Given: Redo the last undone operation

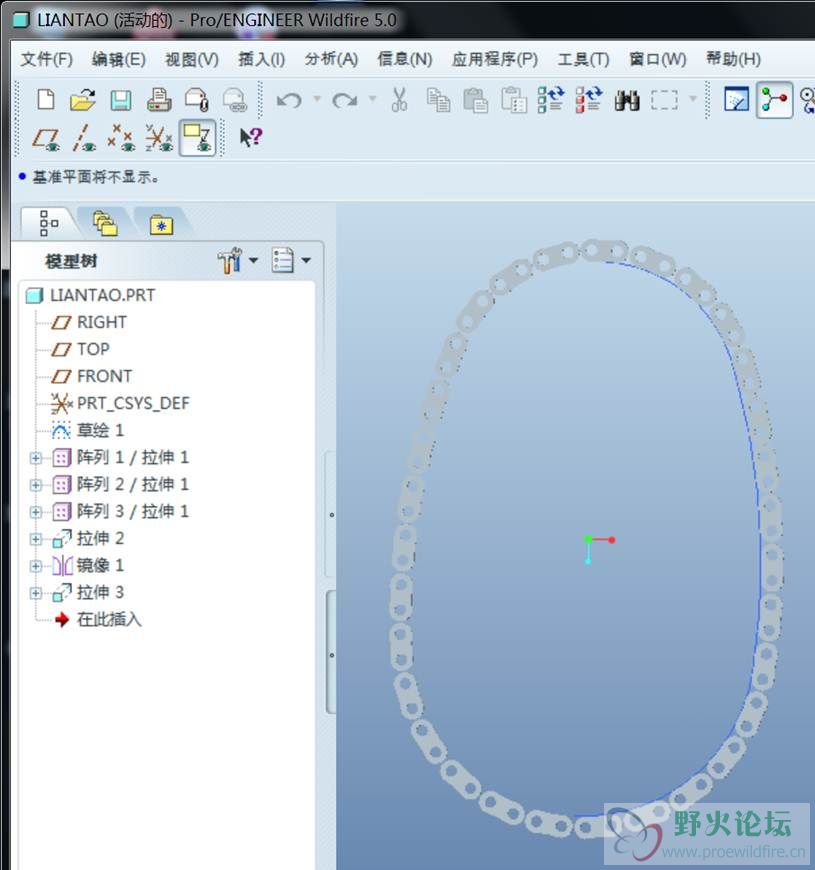Looking at the screenshot, I should [345, 100].
